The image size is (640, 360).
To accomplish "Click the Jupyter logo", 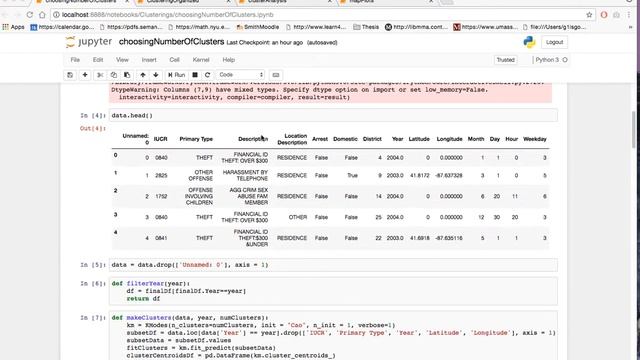I will click(x=89, y=42).
